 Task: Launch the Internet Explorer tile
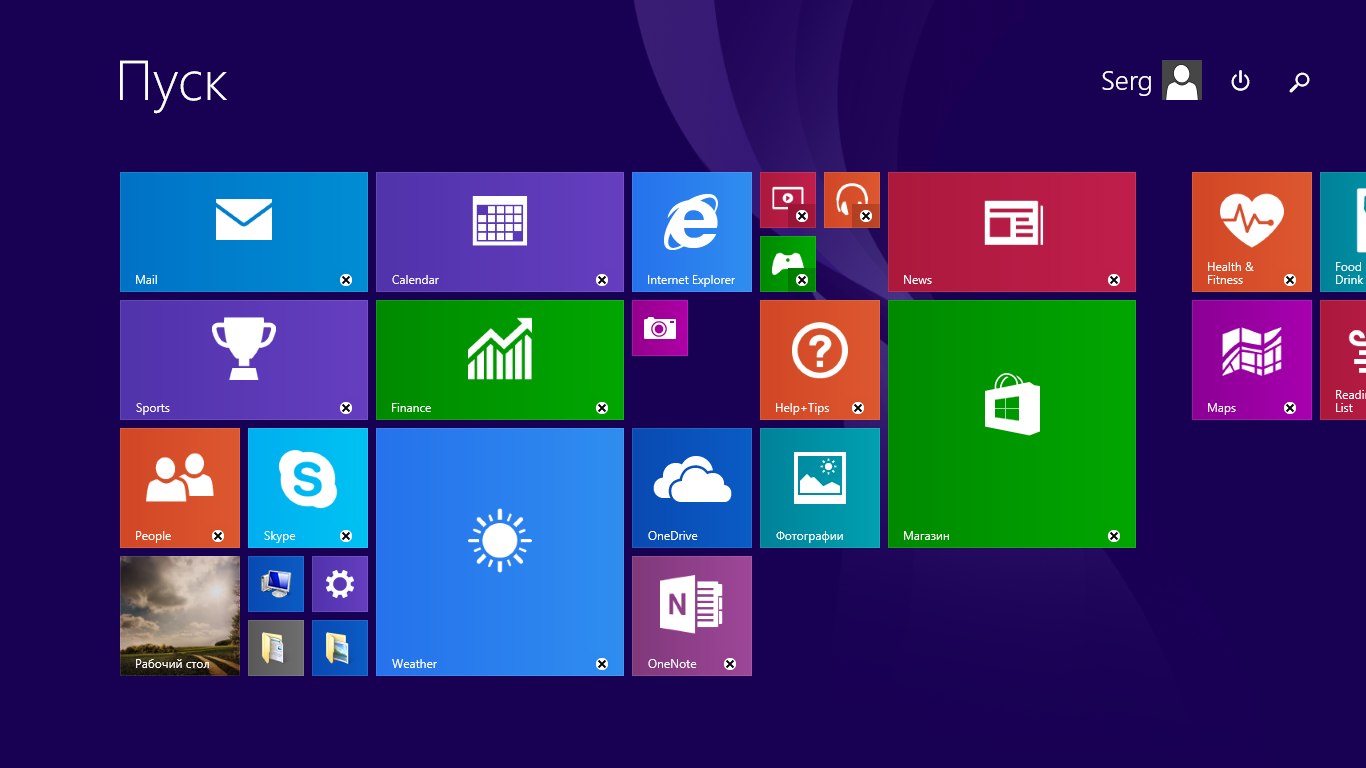[692, 232]
